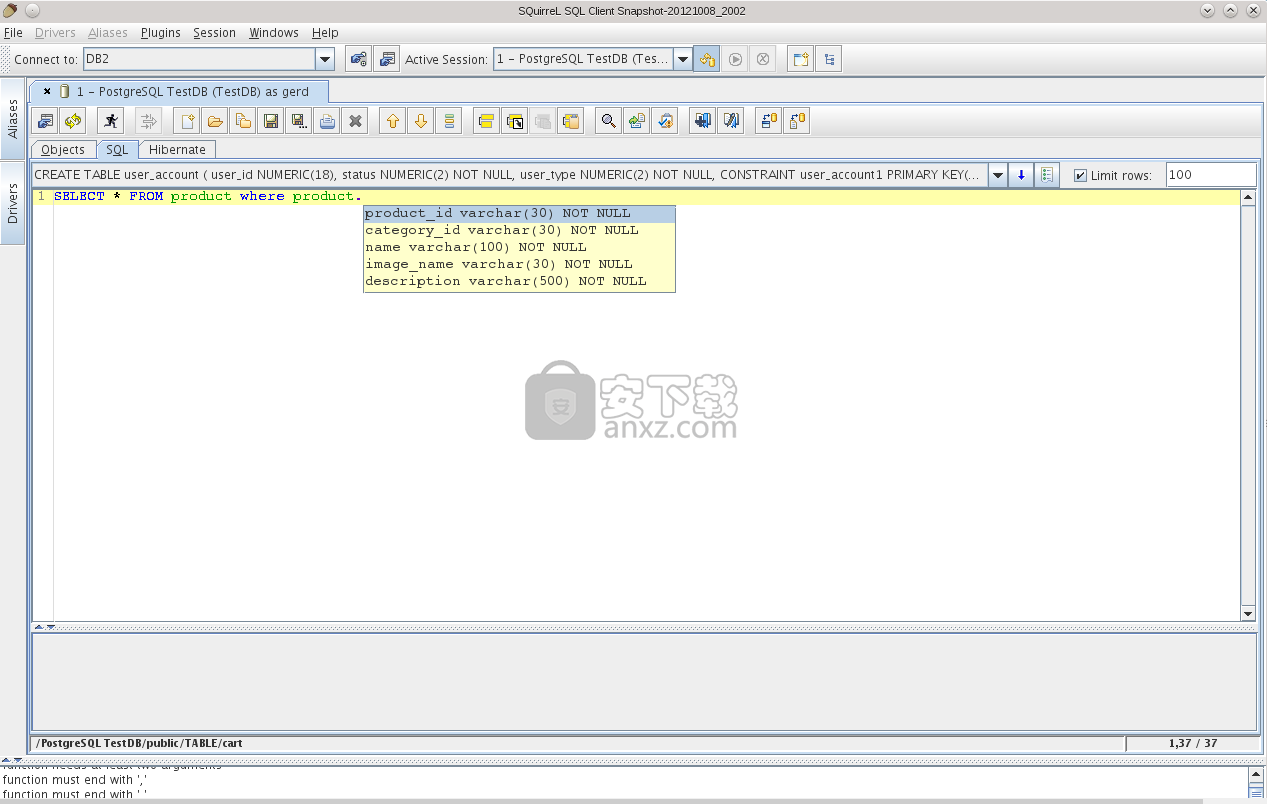The image size is (1267, 804).
Task: Open a SQL file with the folder icon
Action: 215,121
